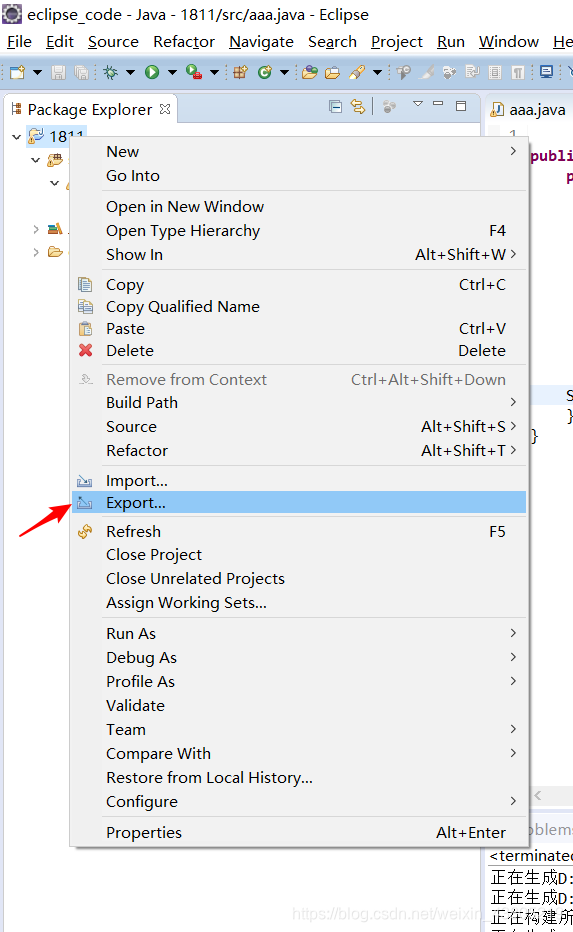Click the green Run button

[x=152, y=73]
